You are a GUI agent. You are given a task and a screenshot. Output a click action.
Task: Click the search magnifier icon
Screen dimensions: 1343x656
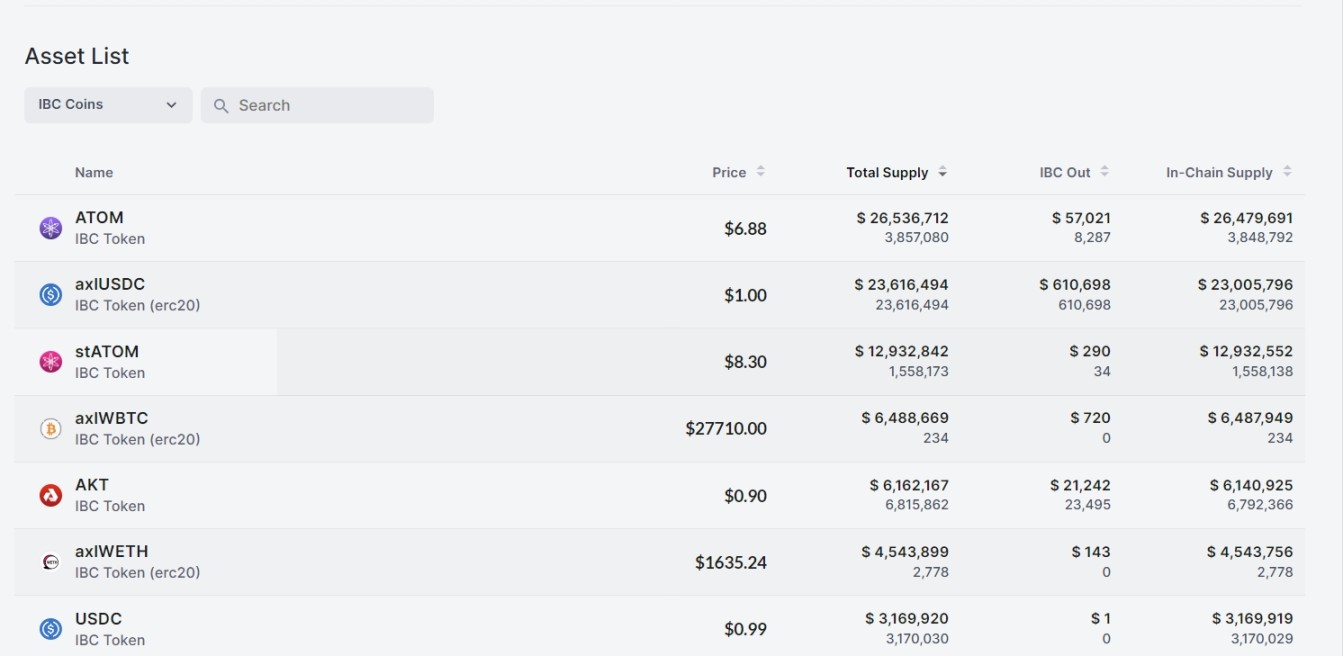tap(221, 106)
